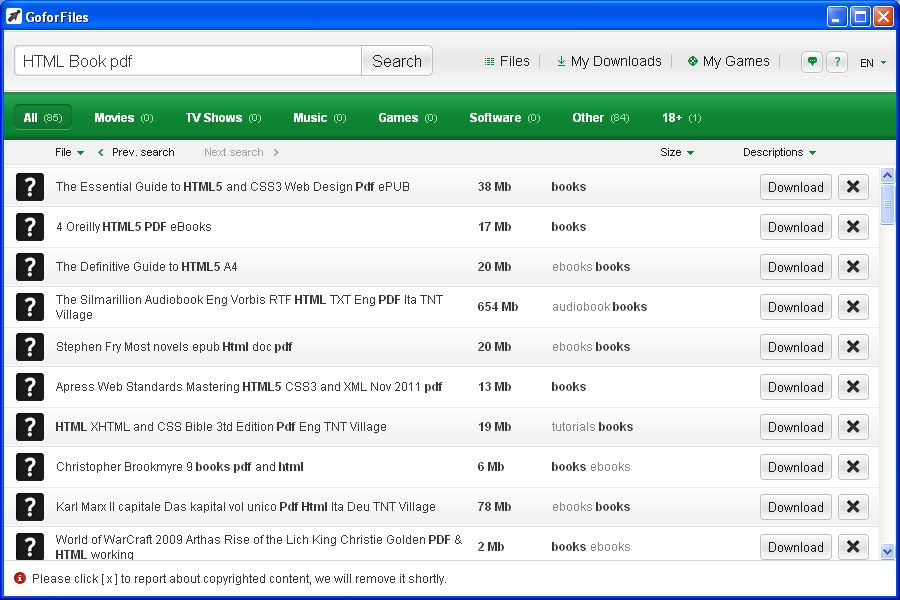Select title 'Stephen Fry Most novels epub Html doc pdf'
The image size is (900, 600).
[x=174, y=347]
